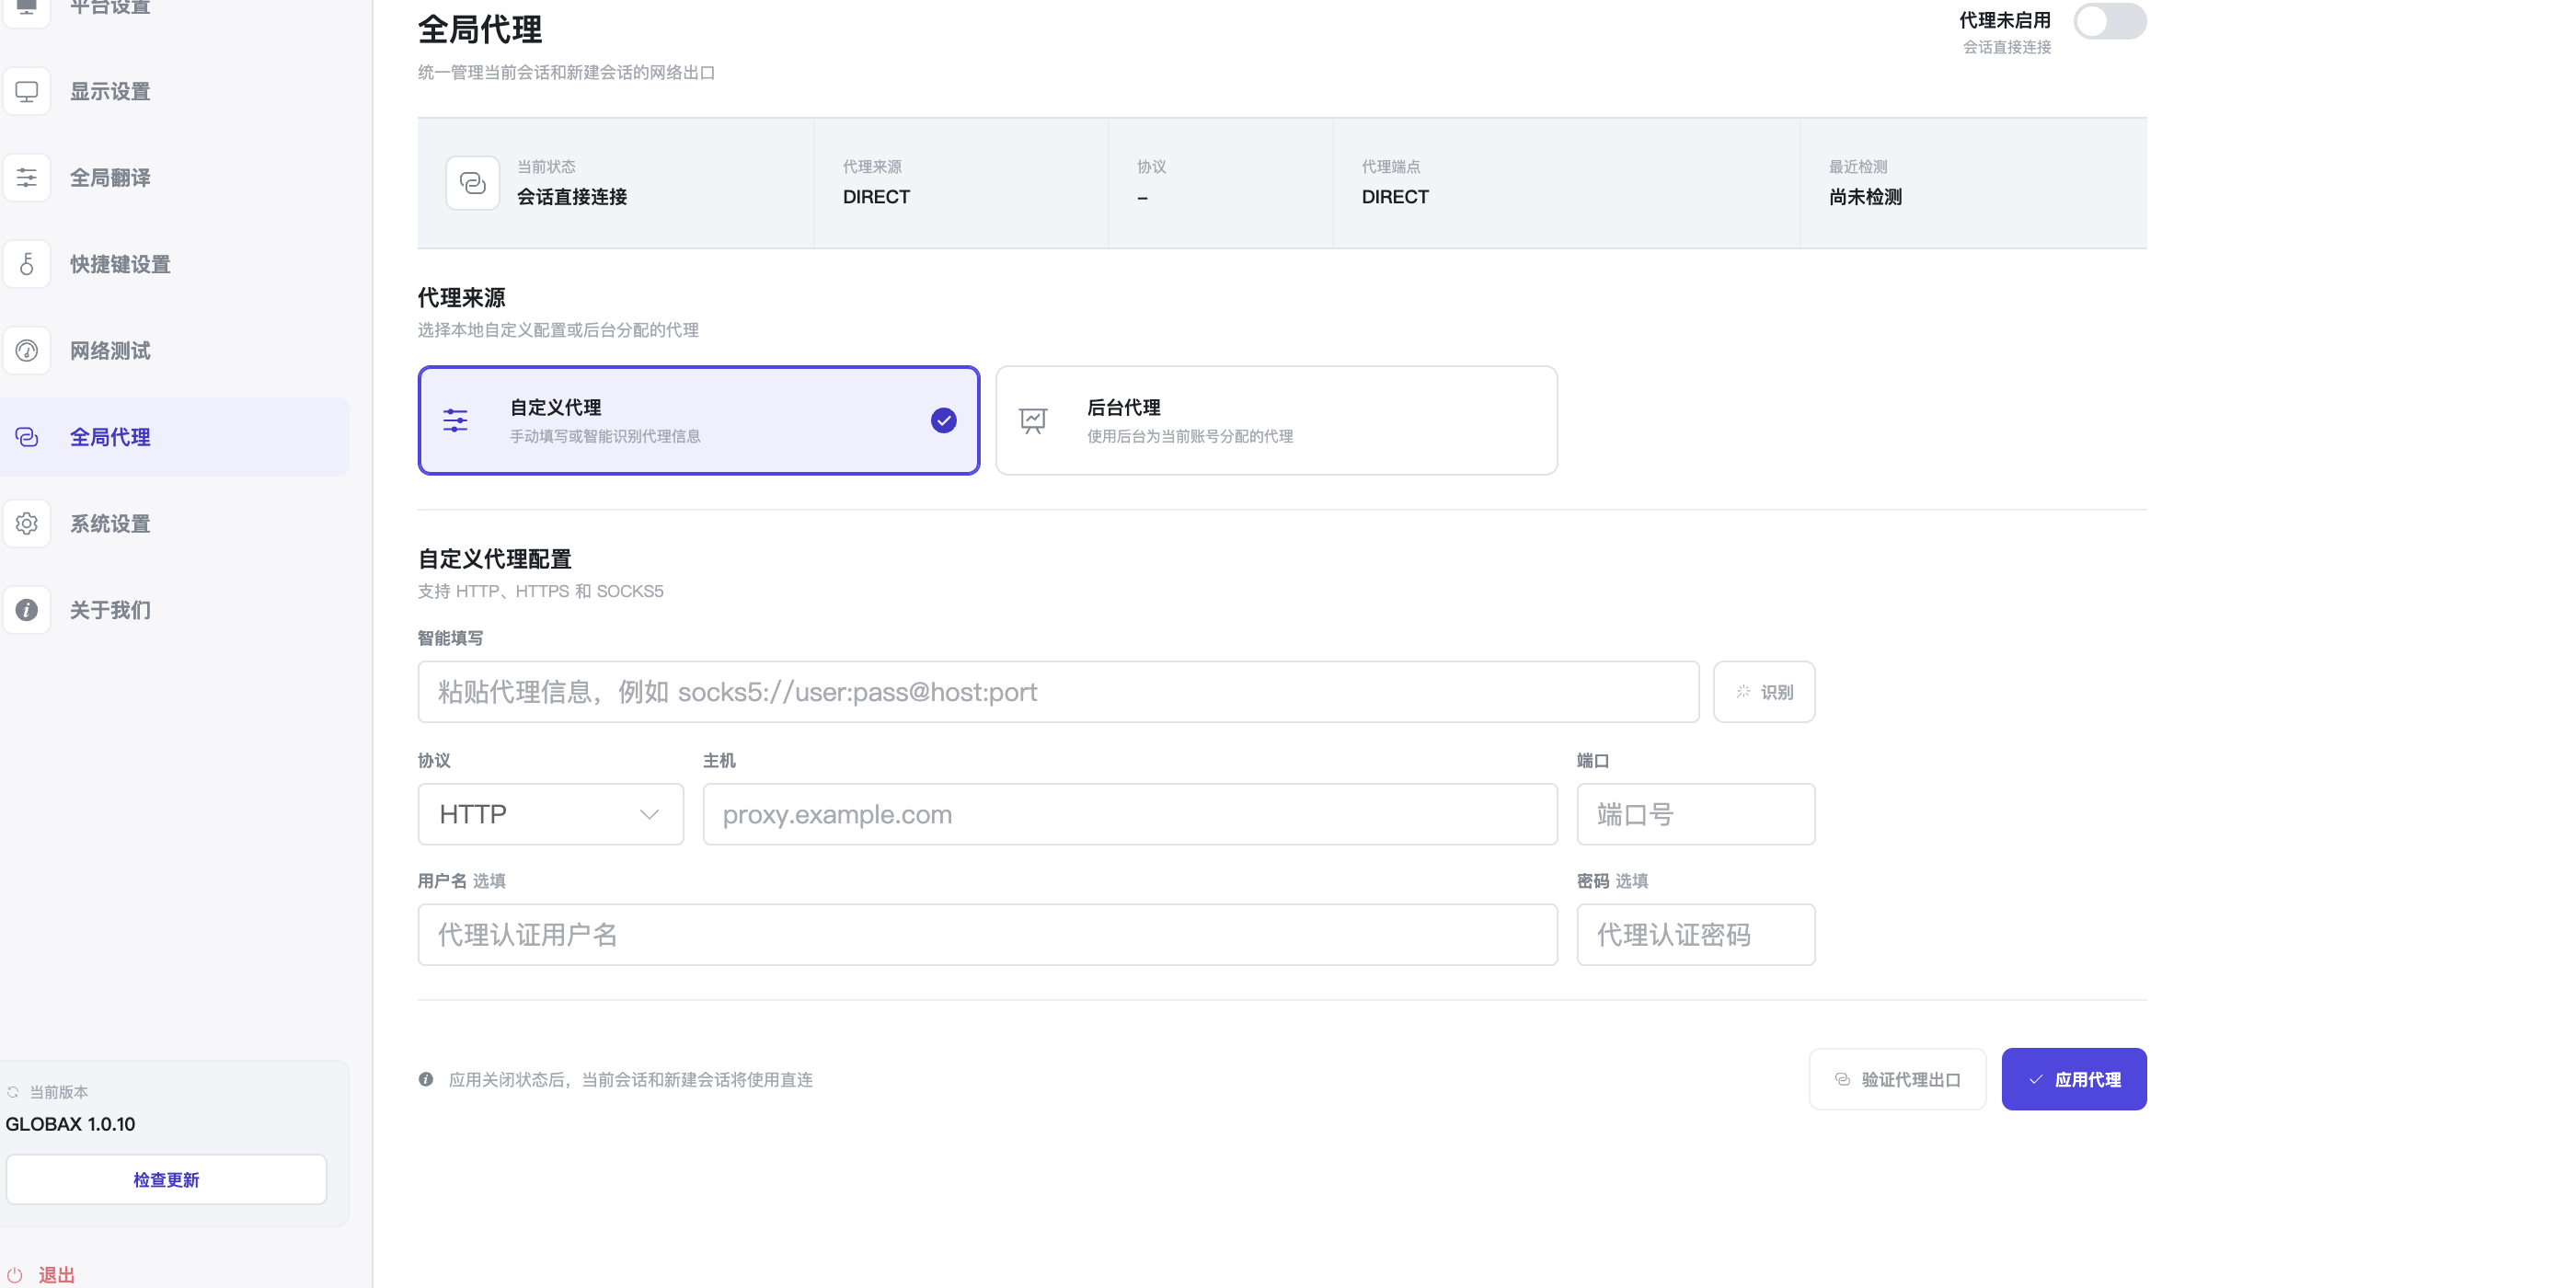This screenshot has width=2576, height=1288.
Task: Focus the 代理认证用户名 username field
Action: (x=987, y=935)
